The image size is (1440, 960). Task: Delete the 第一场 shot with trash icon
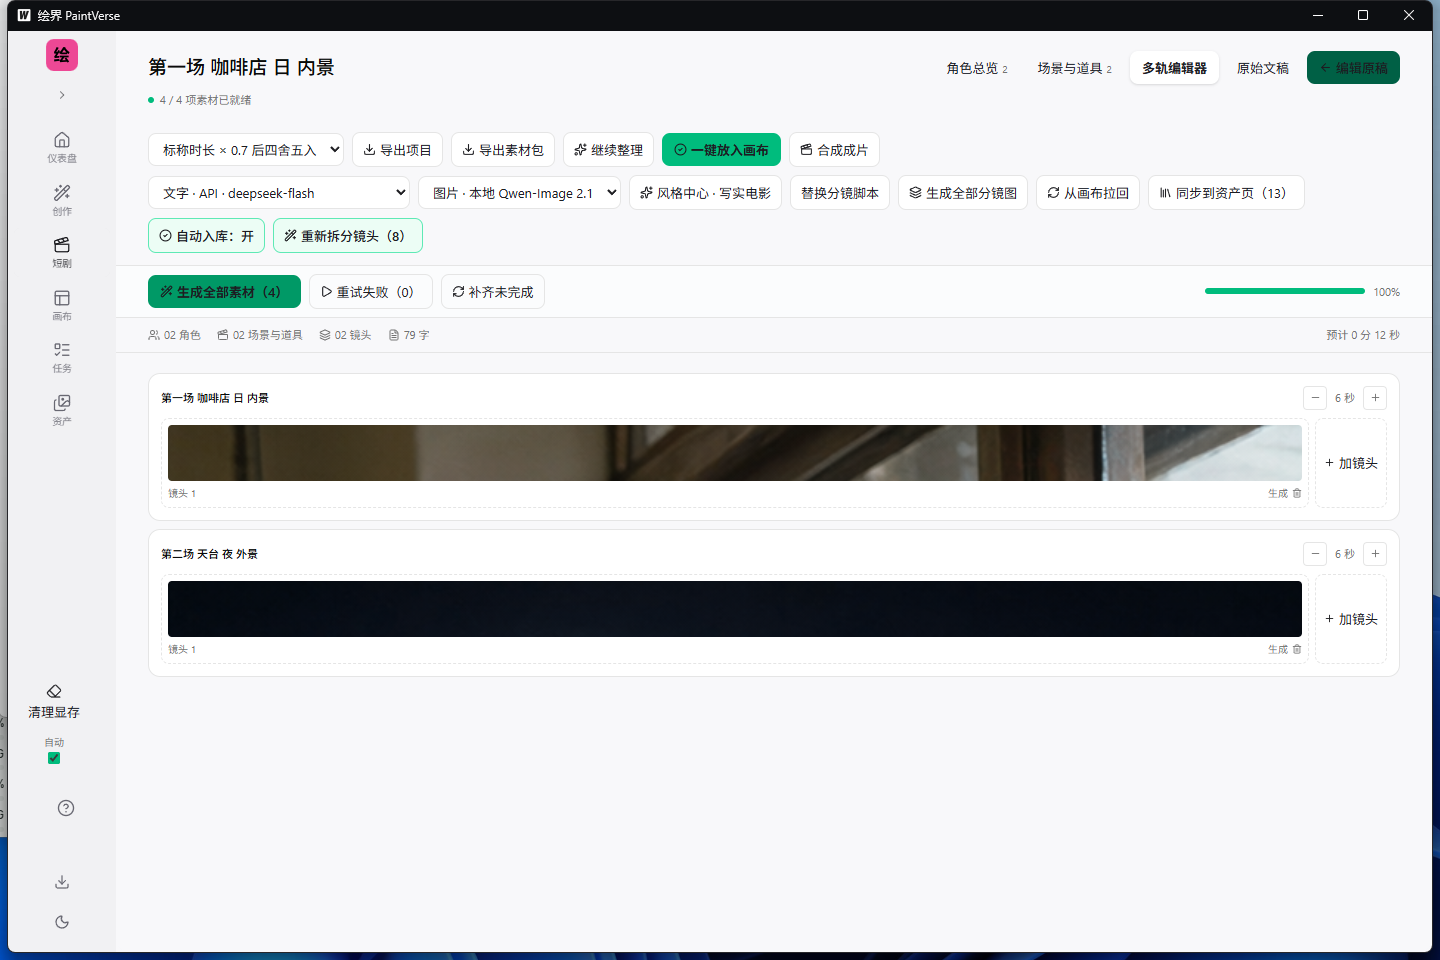[1297, 494]
